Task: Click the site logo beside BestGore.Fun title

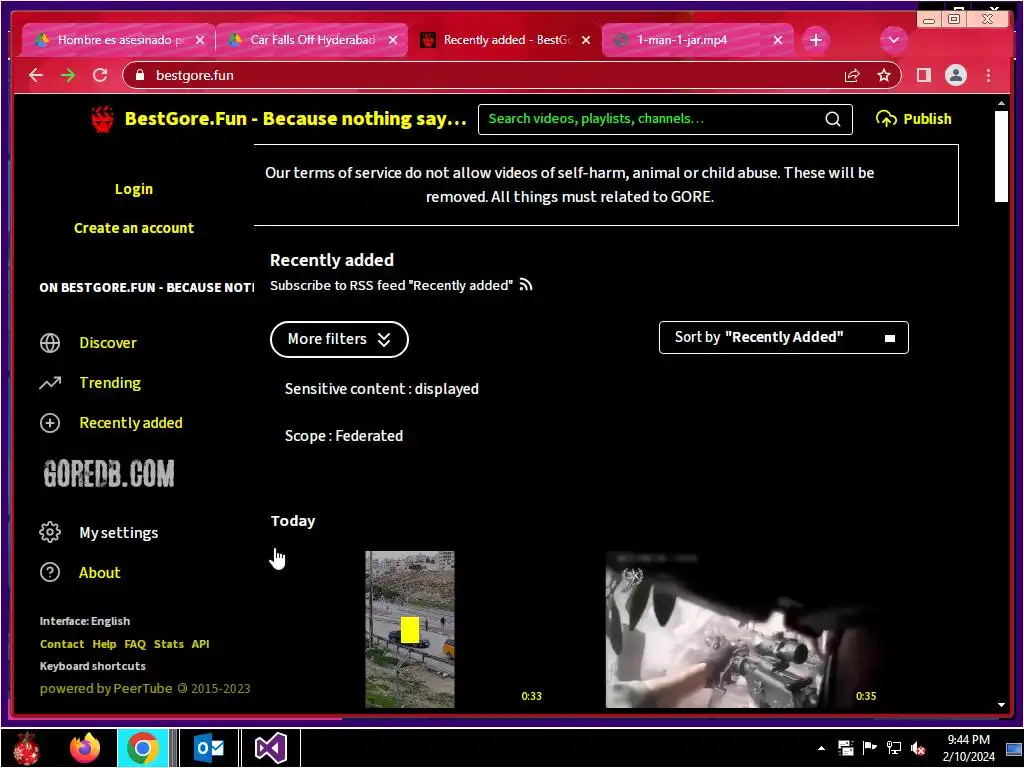Action: 102,120
